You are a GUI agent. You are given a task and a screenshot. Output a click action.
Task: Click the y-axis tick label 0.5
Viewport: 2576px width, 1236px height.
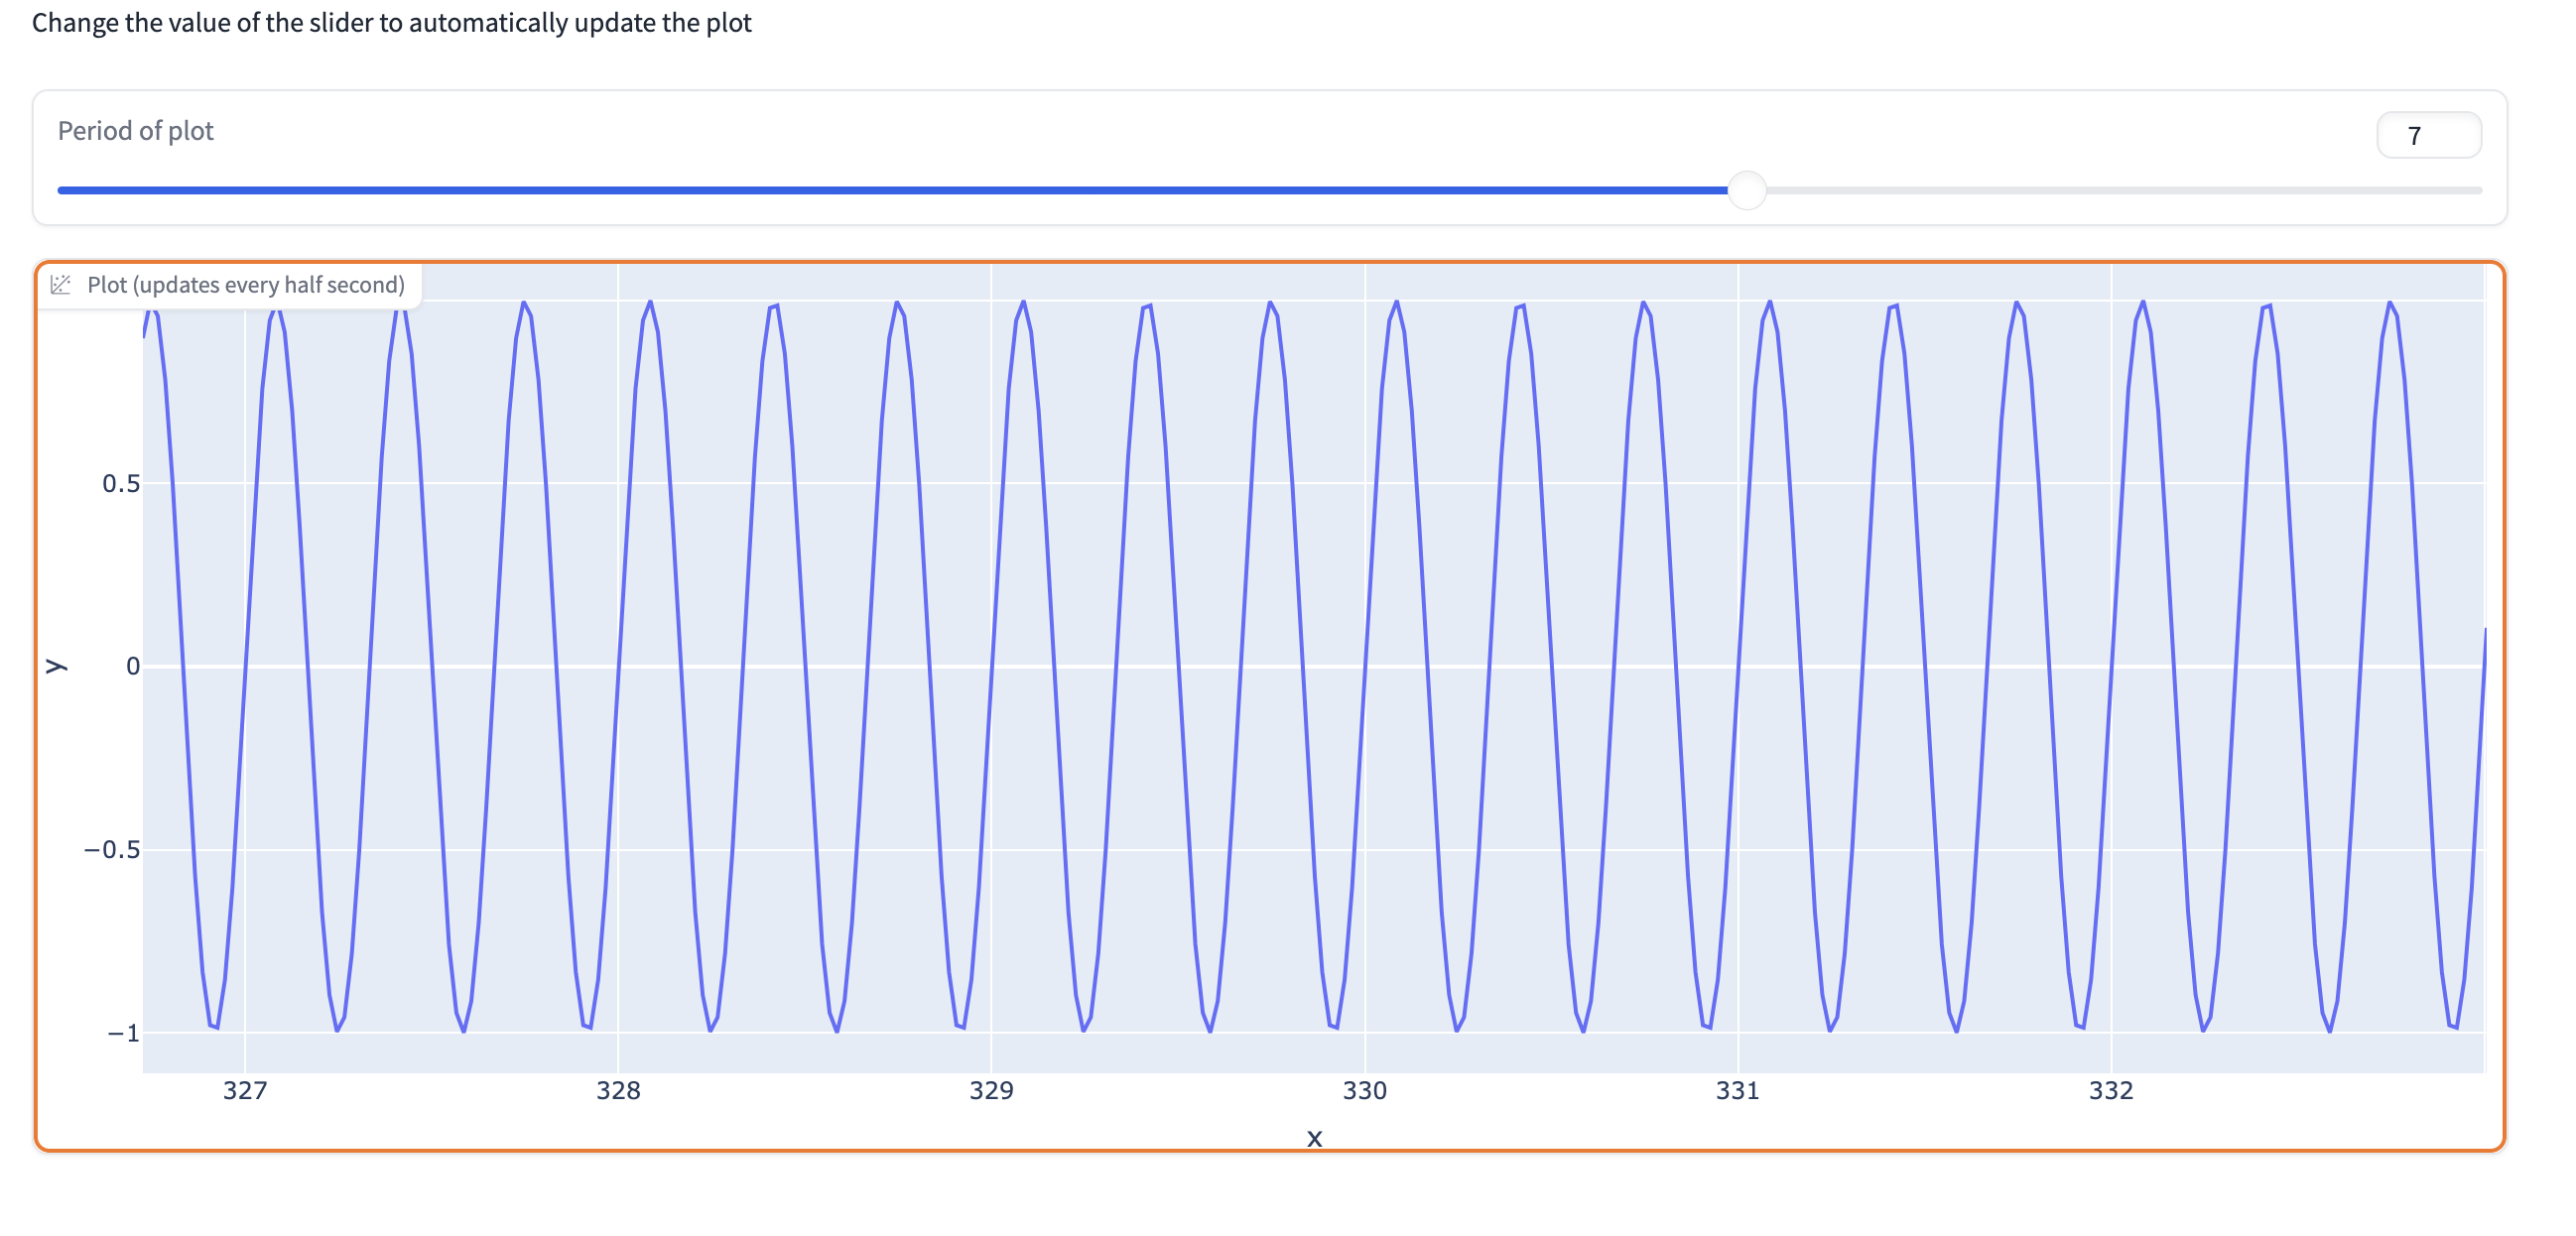coord(121,484)
